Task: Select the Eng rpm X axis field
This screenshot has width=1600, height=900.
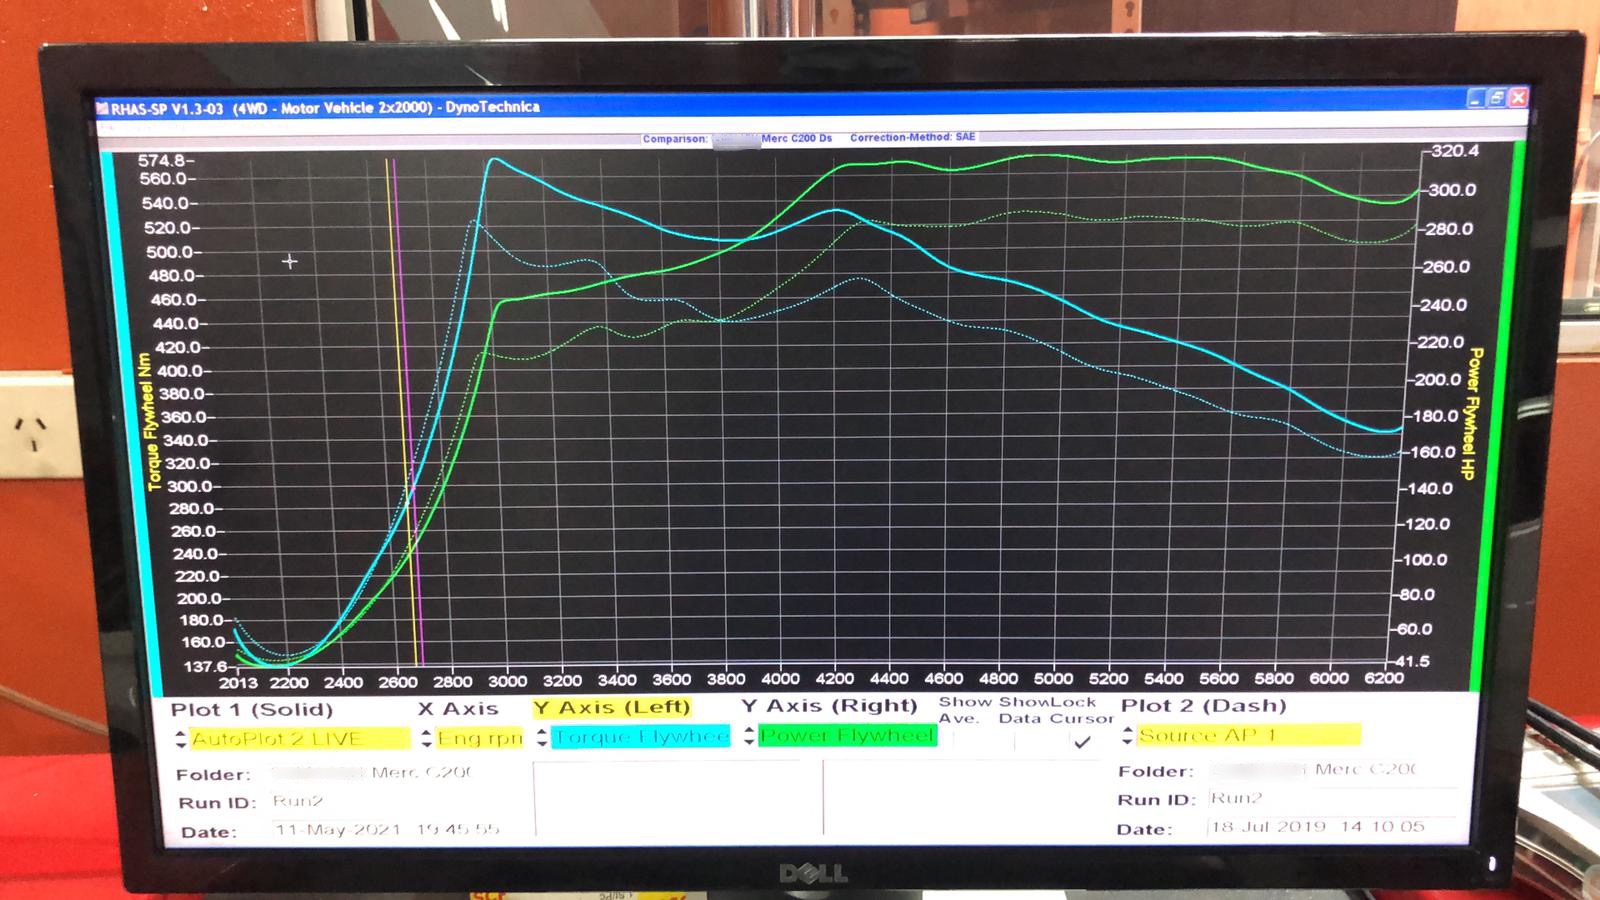Action: (480, 738)
